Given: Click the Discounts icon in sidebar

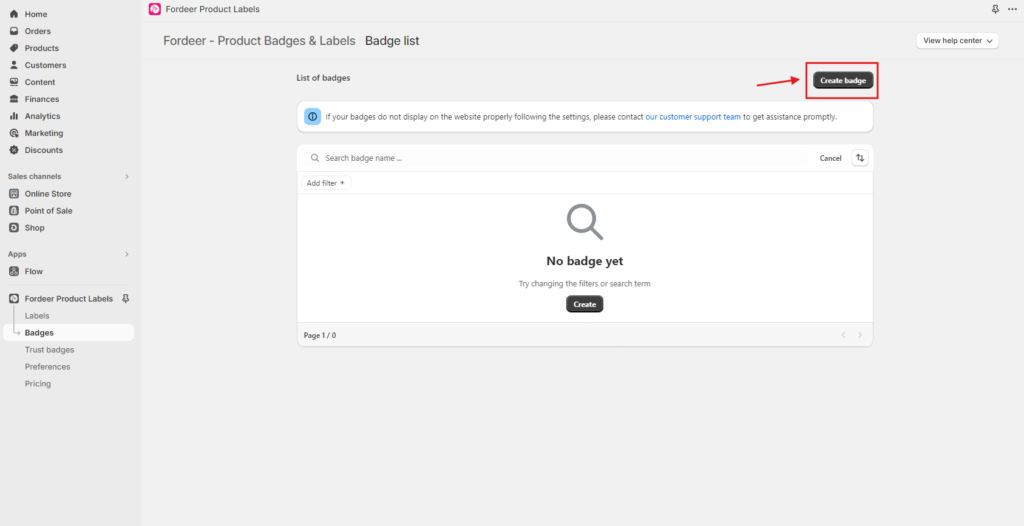Looking at the screenshot, I should coord(14,150).
